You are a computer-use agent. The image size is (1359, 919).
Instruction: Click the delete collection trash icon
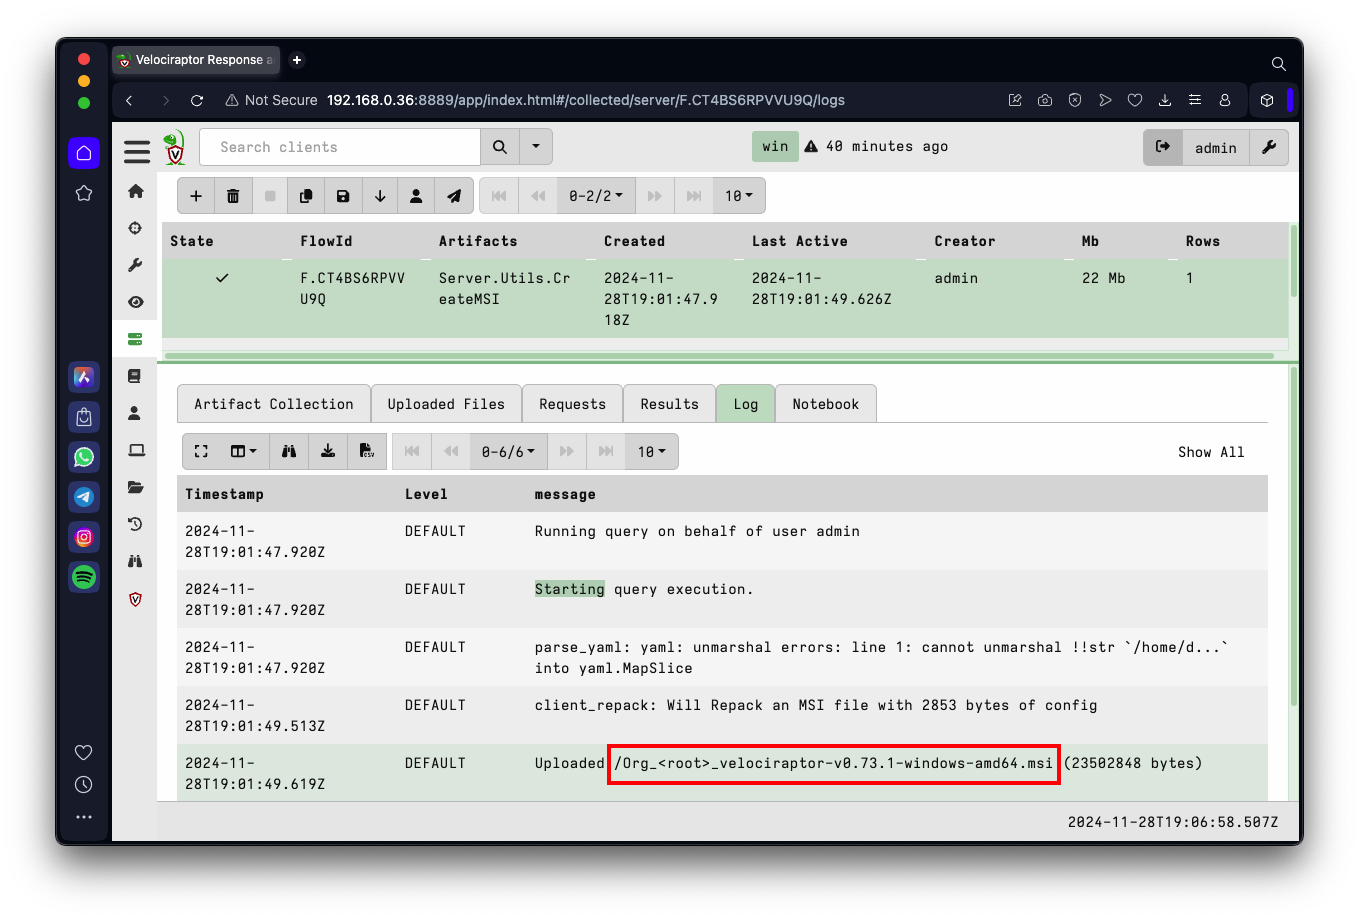tap(233, 196)
